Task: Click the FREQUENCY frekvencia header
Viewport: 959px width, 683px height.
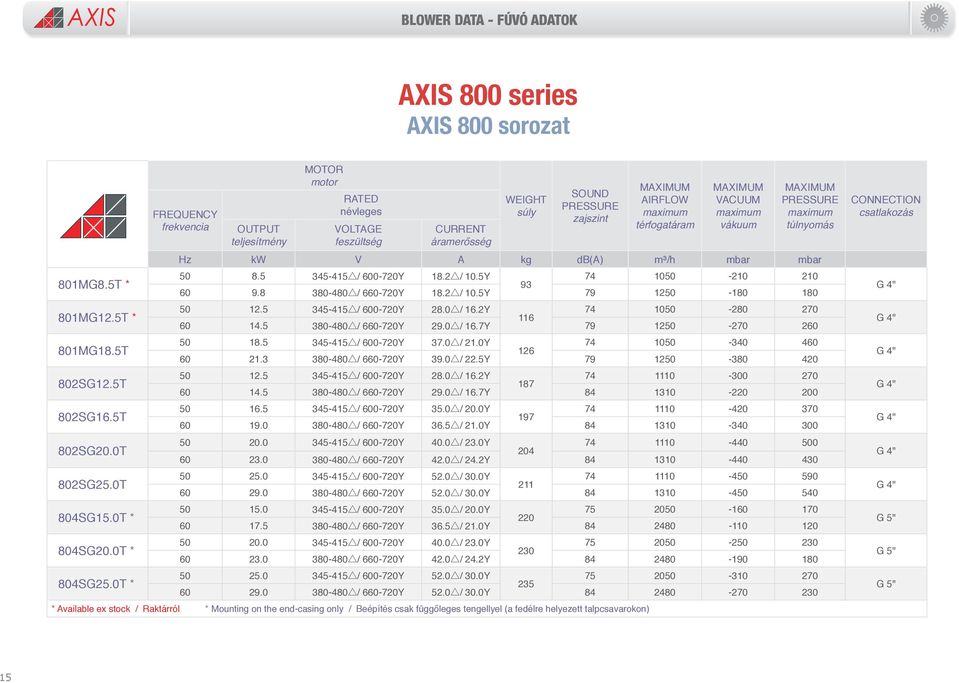Action: pyautogui.click(x=185, y=220)
